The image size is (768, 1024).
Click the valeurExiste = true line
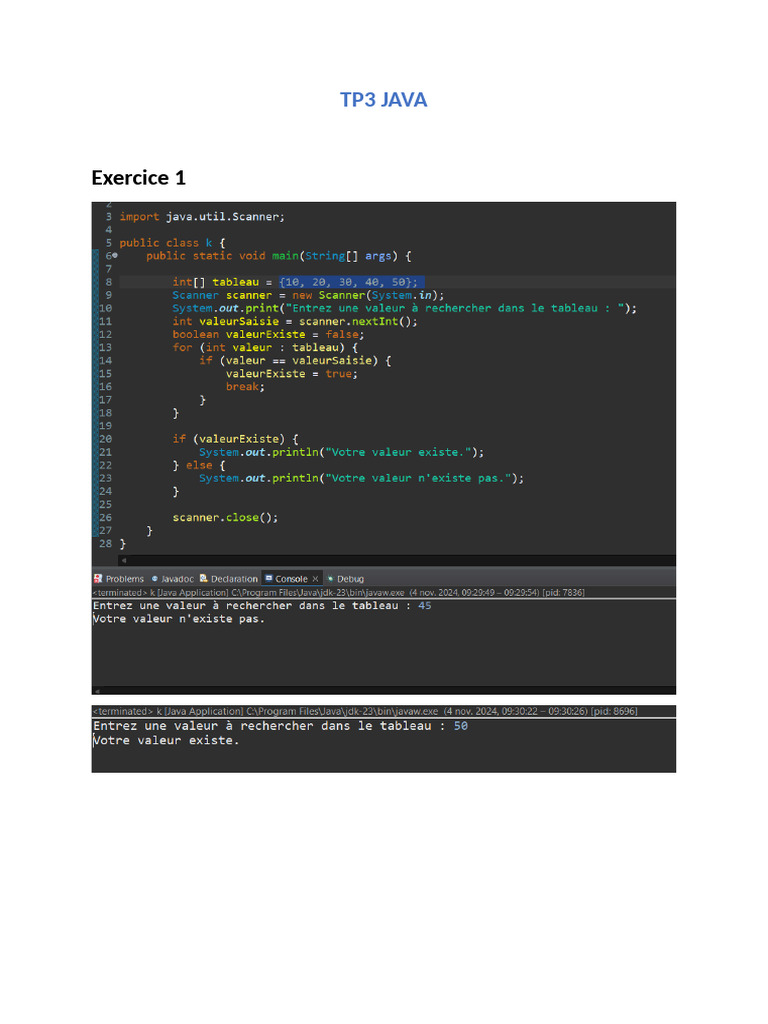(x=292, y=374)
